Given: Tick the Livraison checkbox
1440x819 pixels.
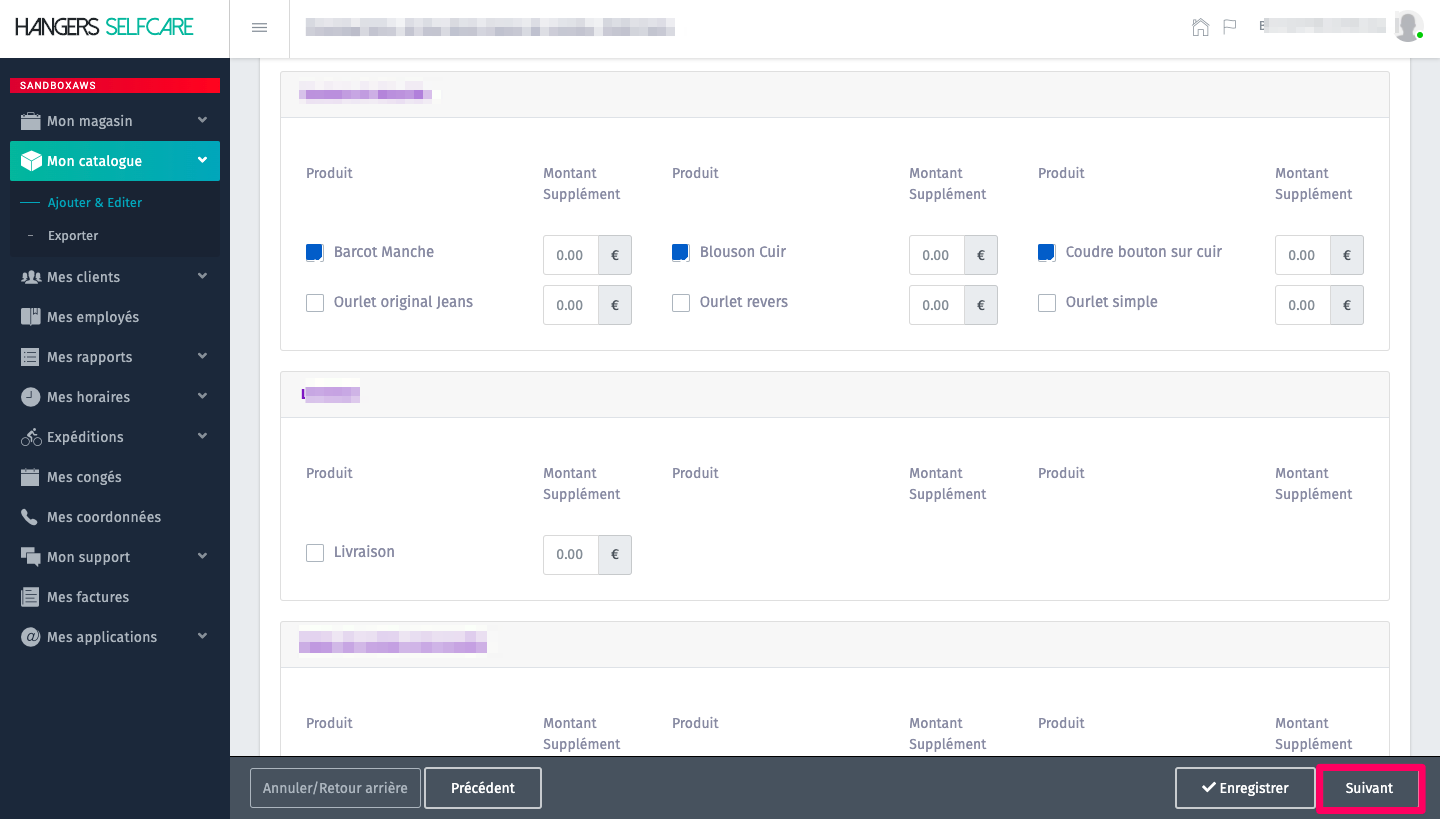Looking at the screenshot, I should (x=315, y=553).
